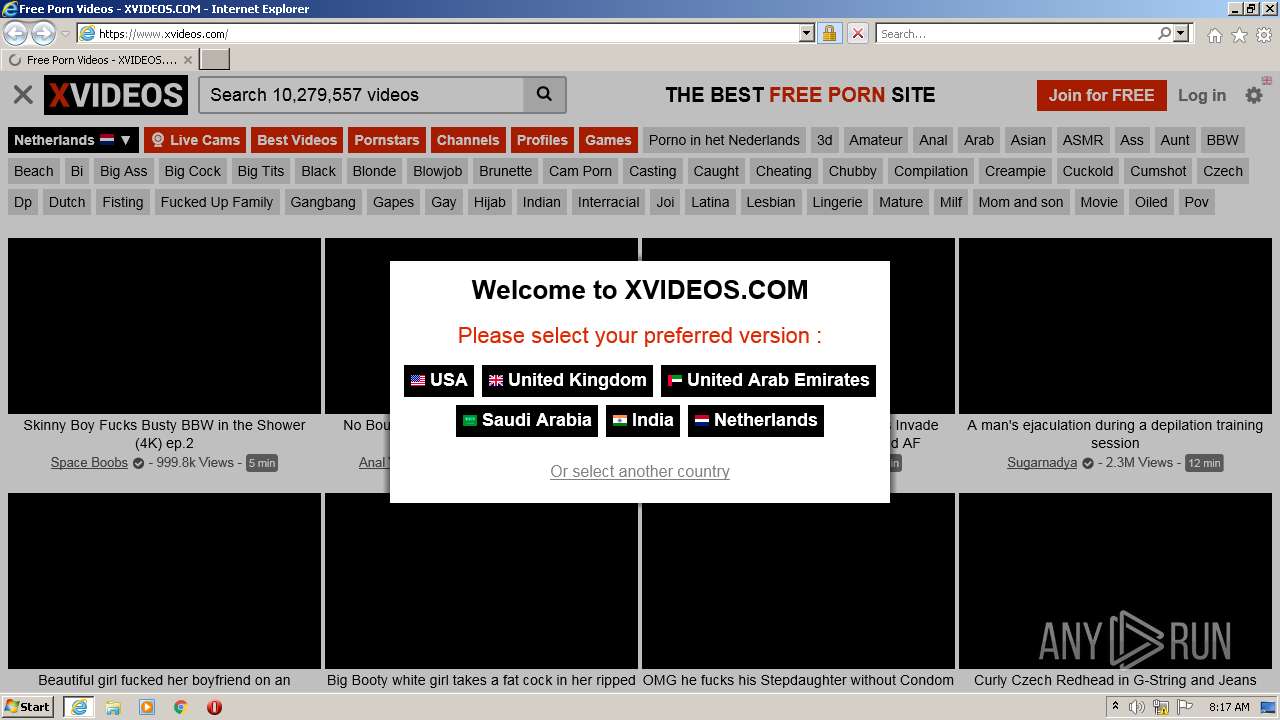1280x720 pixels.
Task: Open the recent pages dropdown arrow
Action: coord(65,34)
